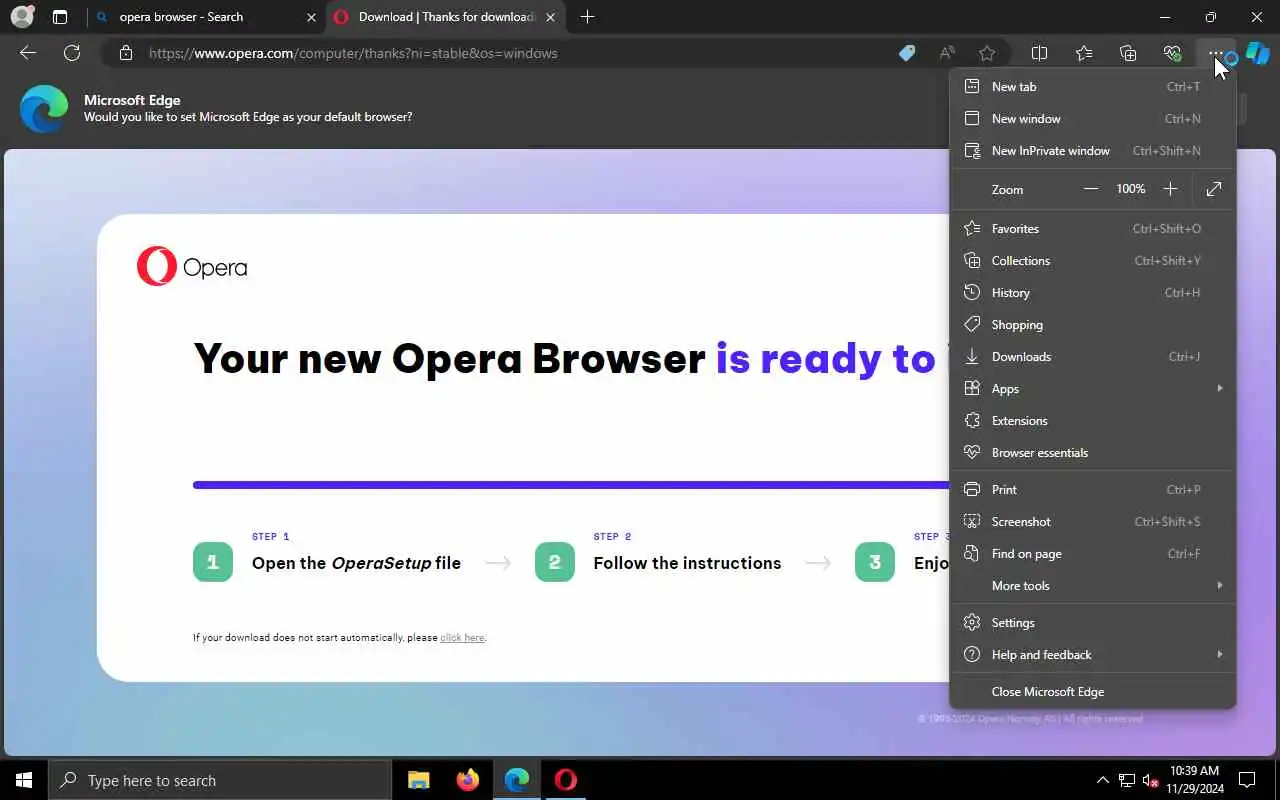
Task: Open the notification center icon
Action: tap(1247, 780)
